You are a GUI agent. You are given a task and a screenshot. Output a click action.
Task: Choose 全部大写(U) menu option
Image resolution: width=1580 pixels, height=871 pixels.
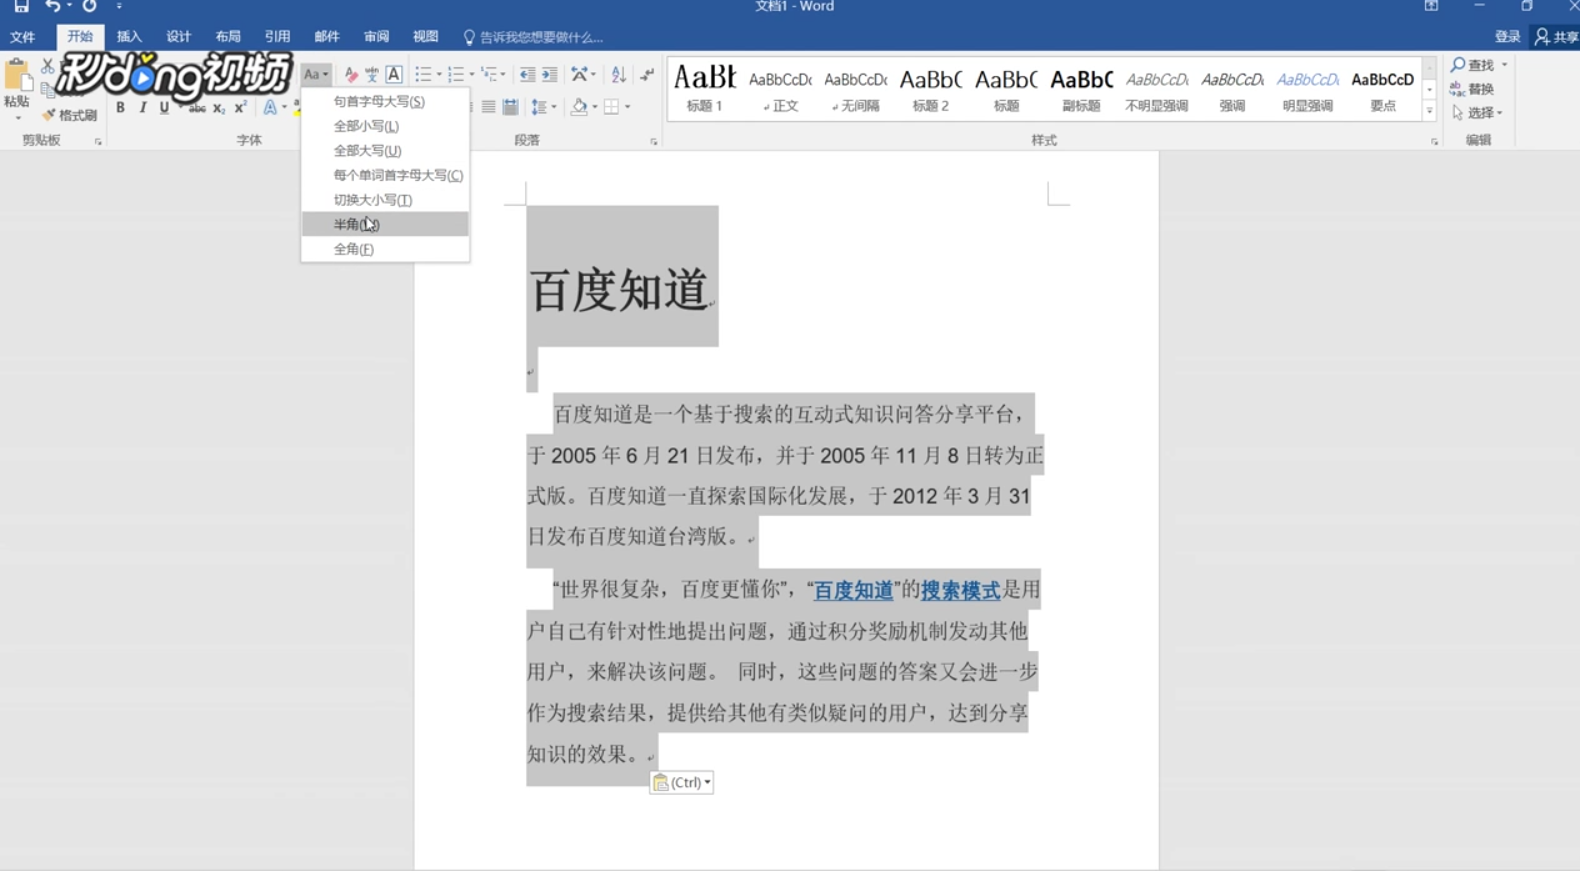click(385, 150)
